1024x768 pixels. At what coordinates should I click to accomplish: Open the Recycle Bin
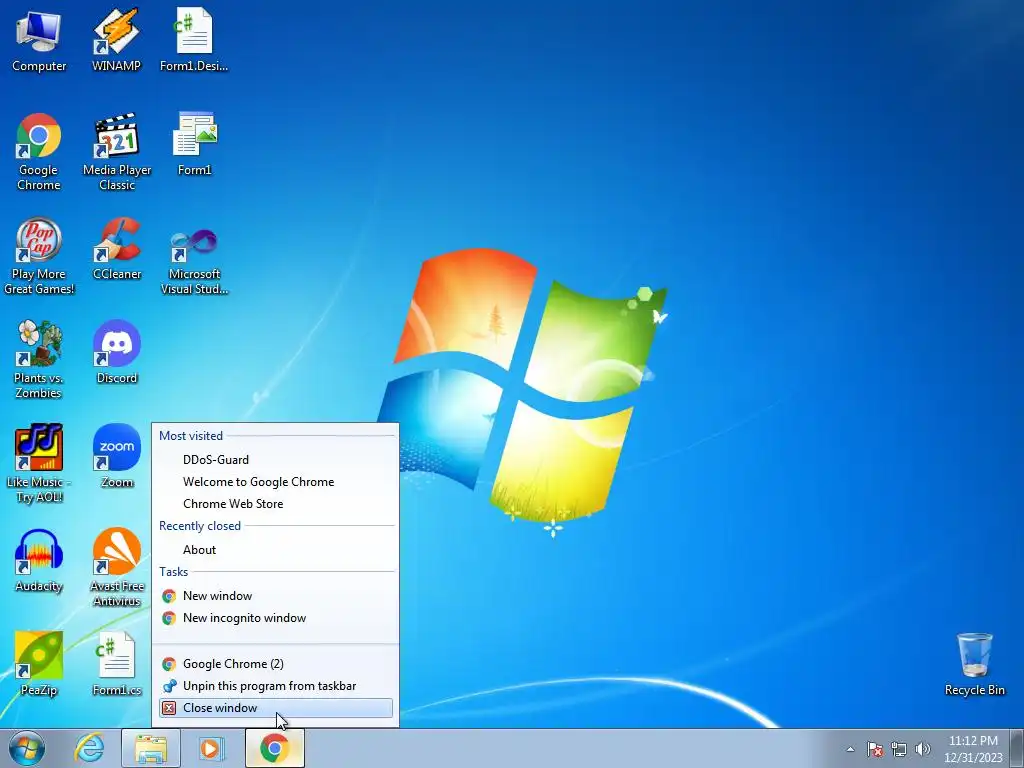974,664
